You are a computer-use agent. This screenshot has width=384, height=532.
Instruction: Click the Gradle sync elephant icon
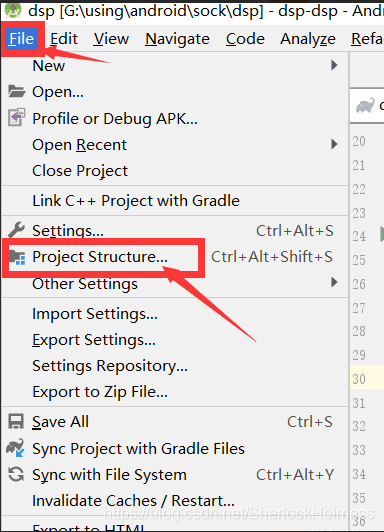coord(16,448)
